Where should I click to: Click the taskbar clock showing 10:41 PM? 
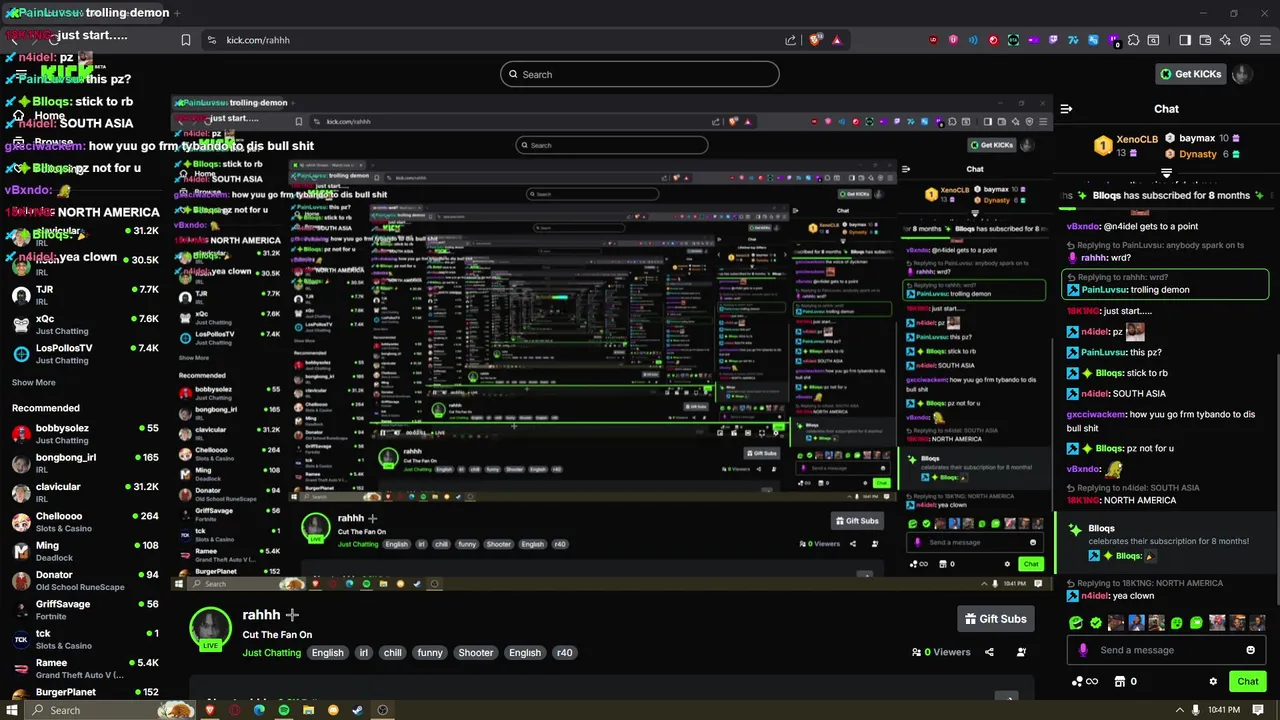pos(1224,710)
